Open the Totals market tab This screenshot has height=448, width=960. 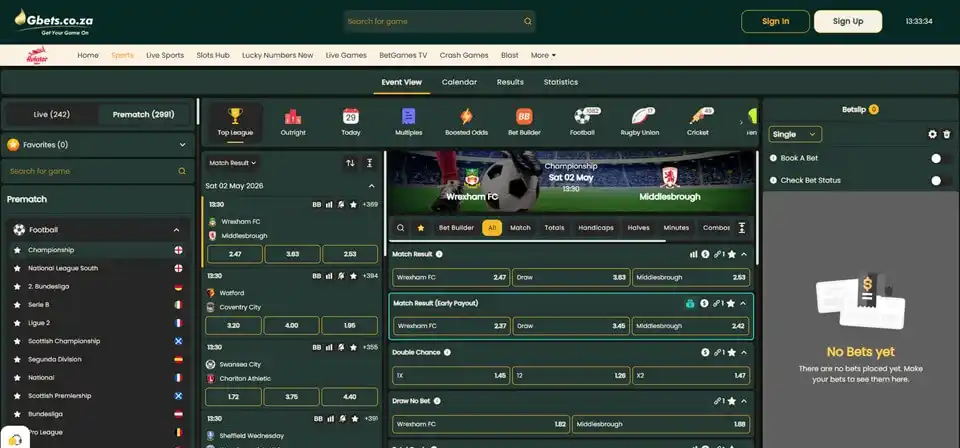[554, 228]
